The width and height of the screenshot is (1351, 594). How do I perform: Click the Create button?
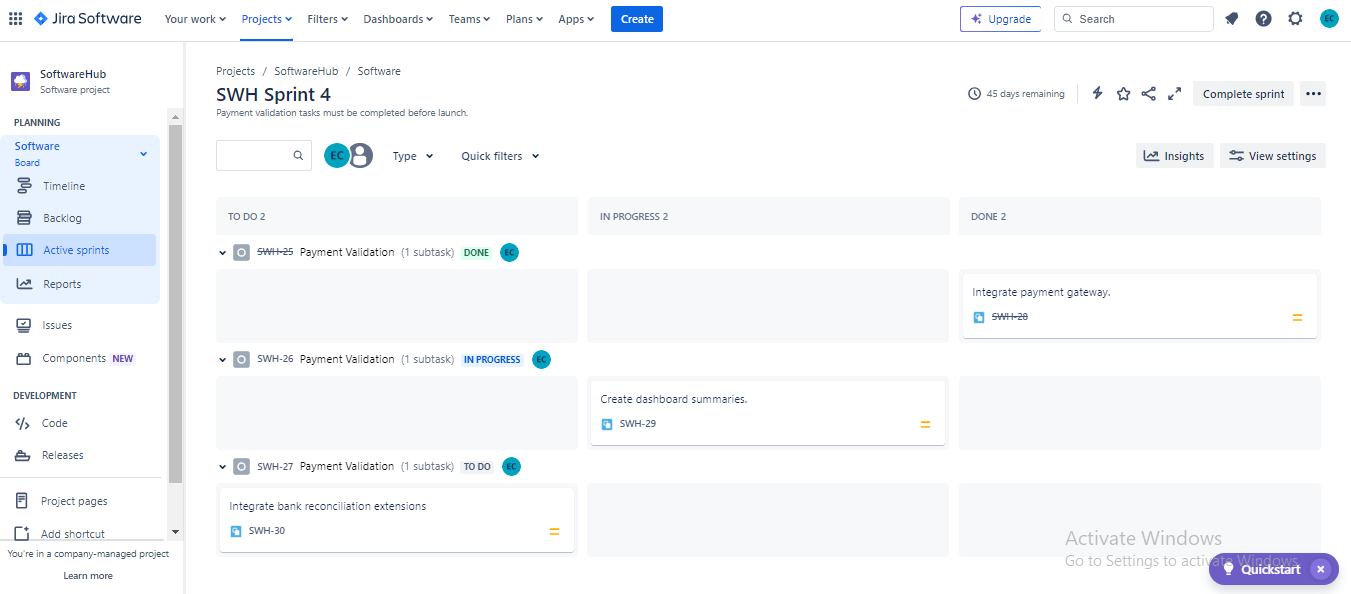[637, 19]
